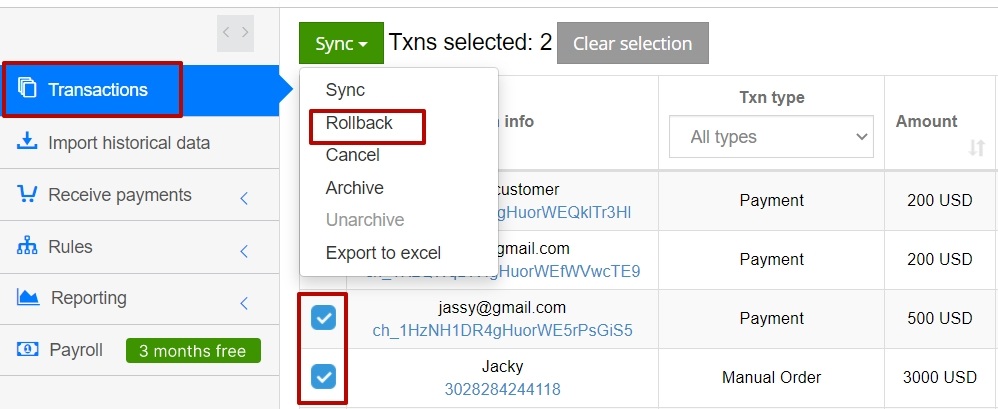Select Export to excel menu option
Viewport: 998px width, 409px height.
383,253
